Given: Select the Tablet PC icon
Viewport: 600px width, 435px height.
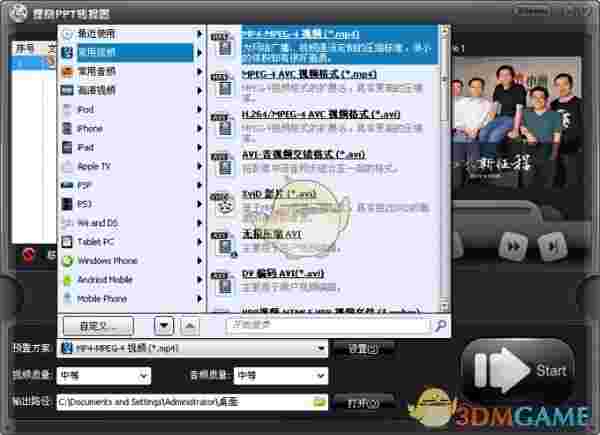Looking at the screenshot, I should coord(67,242).
